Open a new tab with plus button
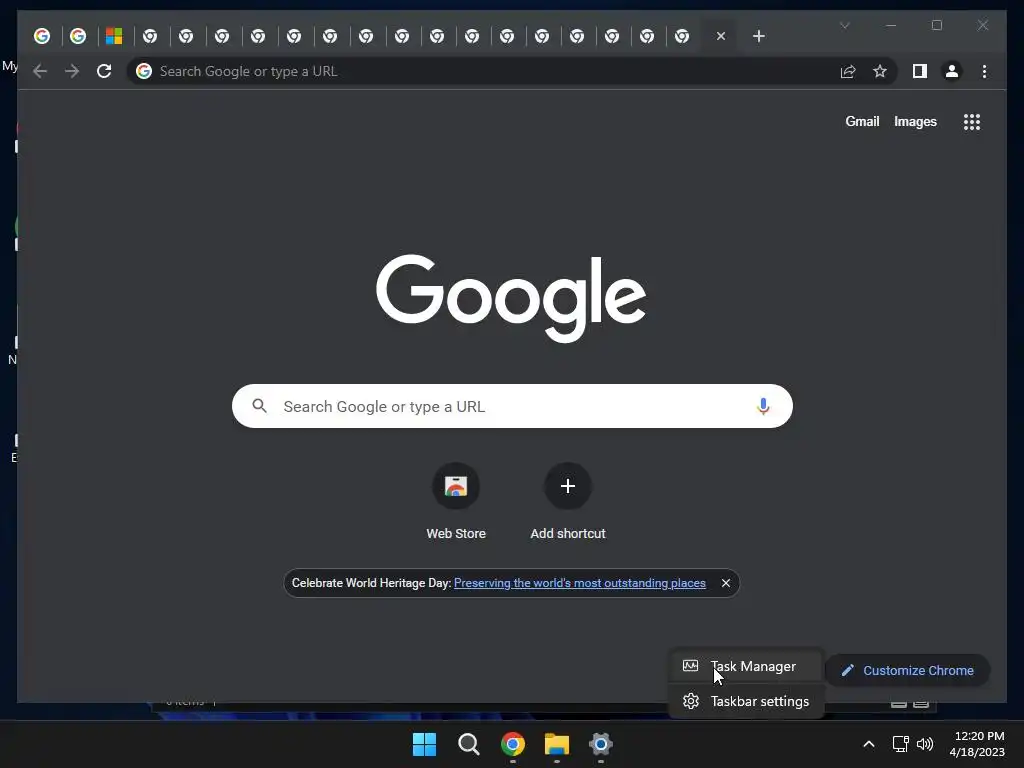 [758, 36]
